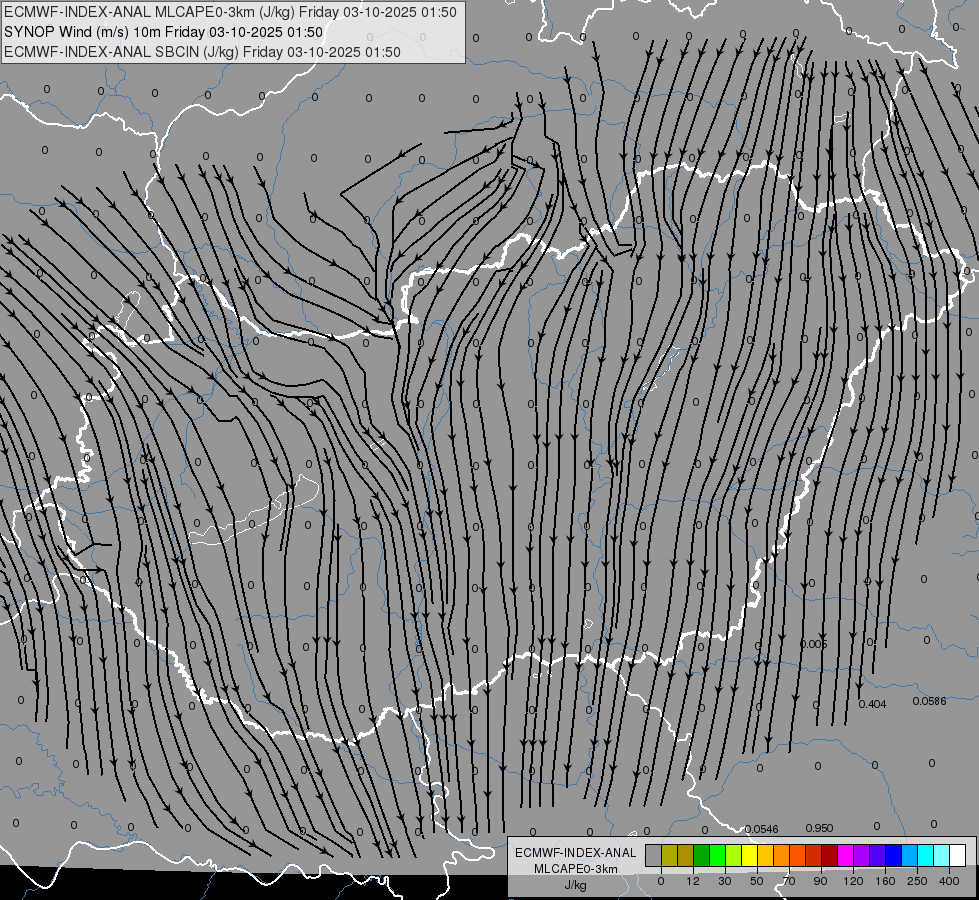Click the SYNOP Wind 10m title line
Viewport: 979px width, 900px height.
pos(164,32)
